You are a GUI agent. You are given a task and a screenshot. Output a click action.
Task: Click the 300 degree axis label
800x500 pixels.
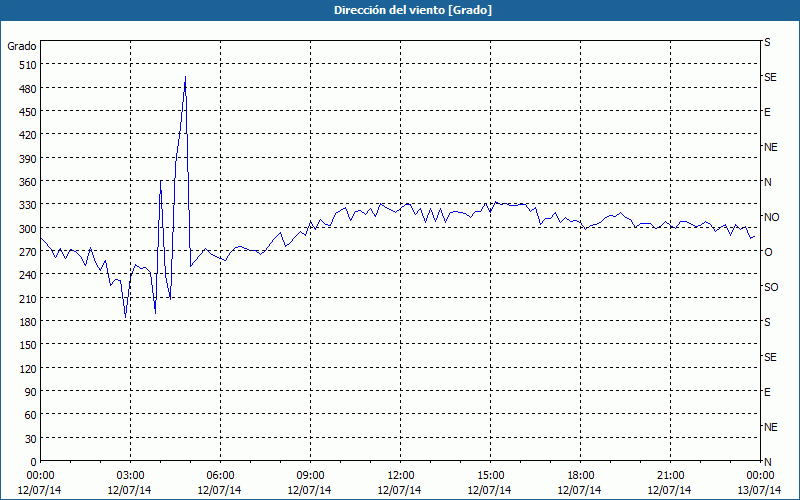pos(28,229)
